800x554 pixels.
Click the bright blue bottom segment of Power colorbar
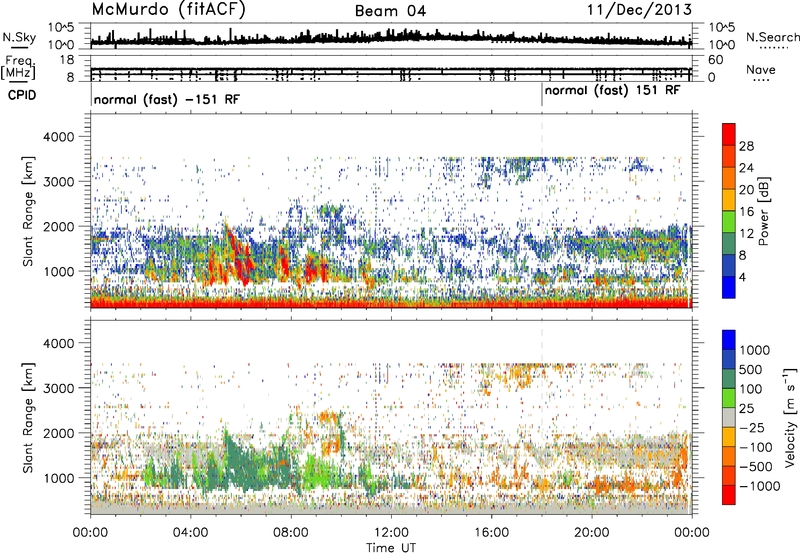pos(729,287)
